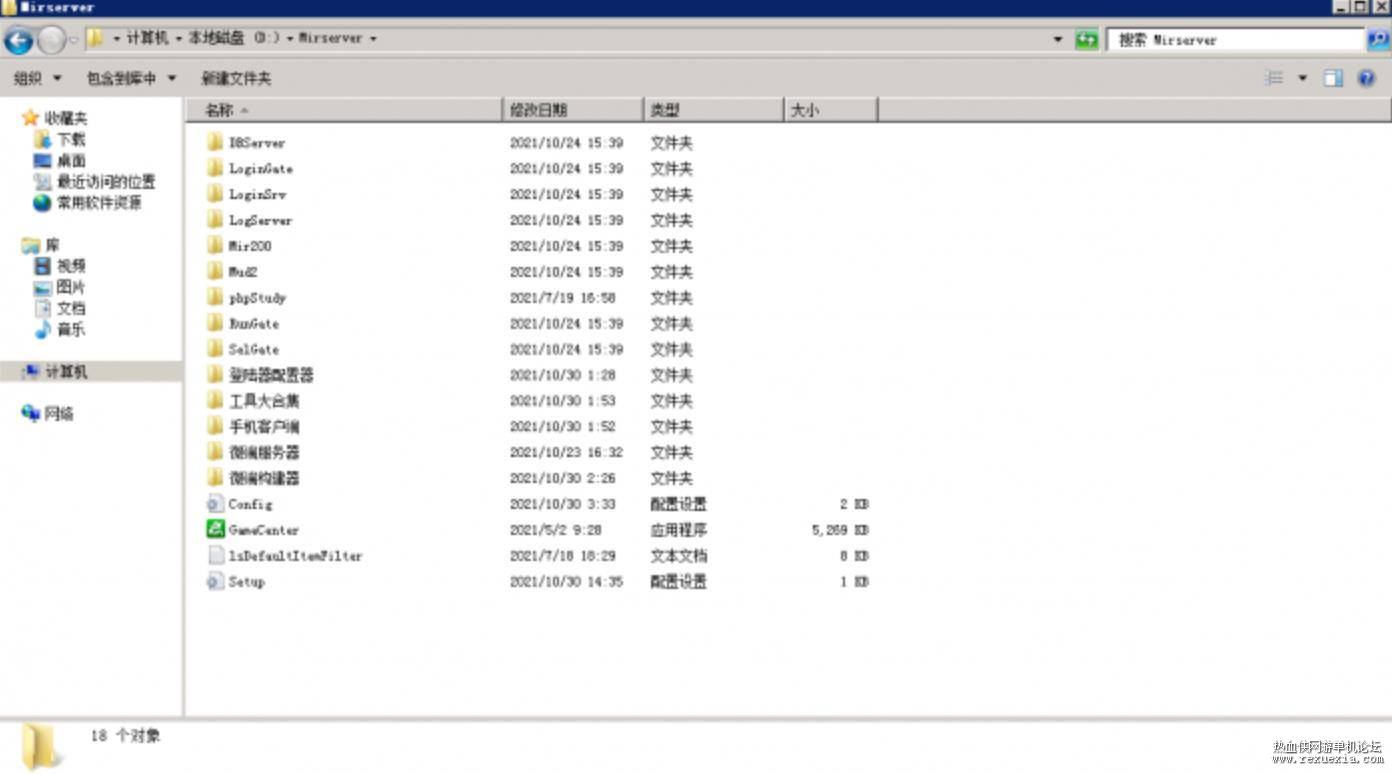The width and height of the screenshot is (1392, 774).
Task: Select the DBServer folder icon
Action: click(x=215, y=142)
